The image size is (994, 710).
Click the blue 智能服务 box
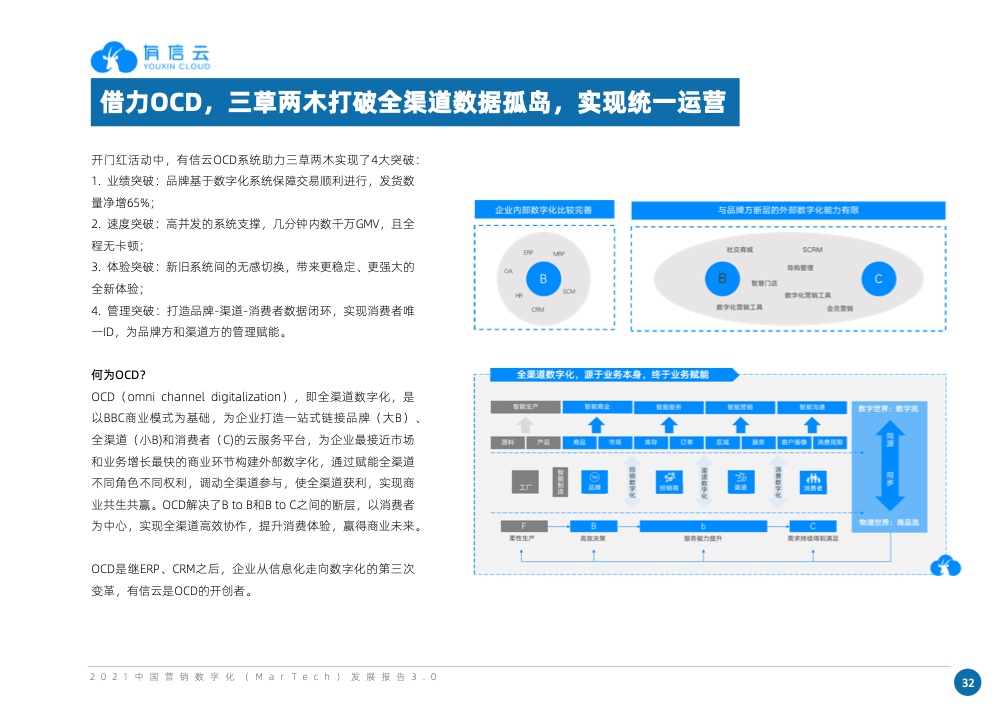pos(669,406)
